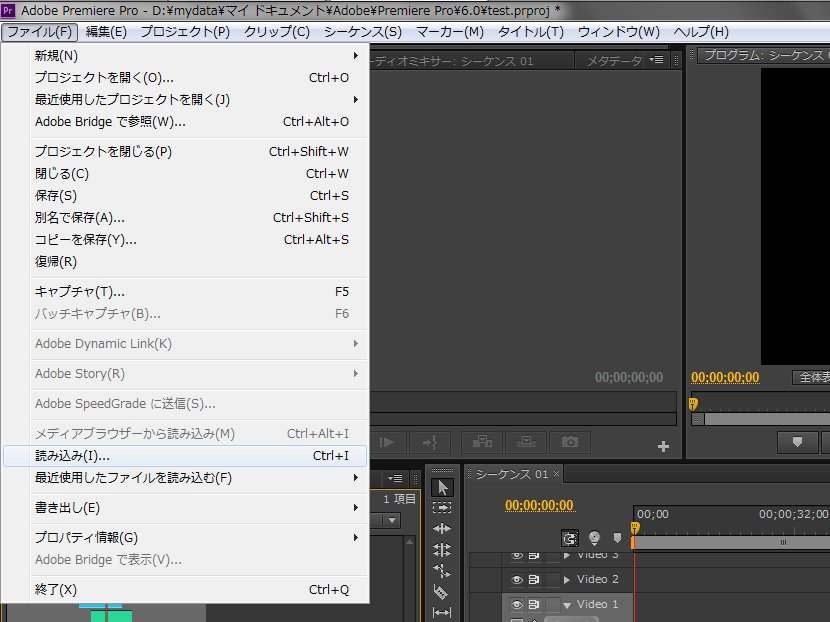Click the Program monitor playhead marker
Screen dimensions: 830x622
pyautogui.click(x=693, y=404)
